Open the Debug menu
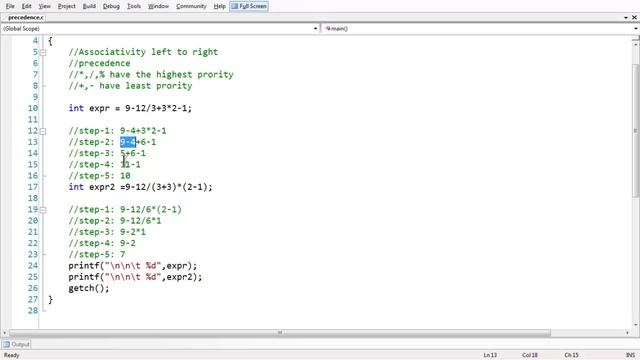This screenshot has height=360, width=640. [111, 6]
